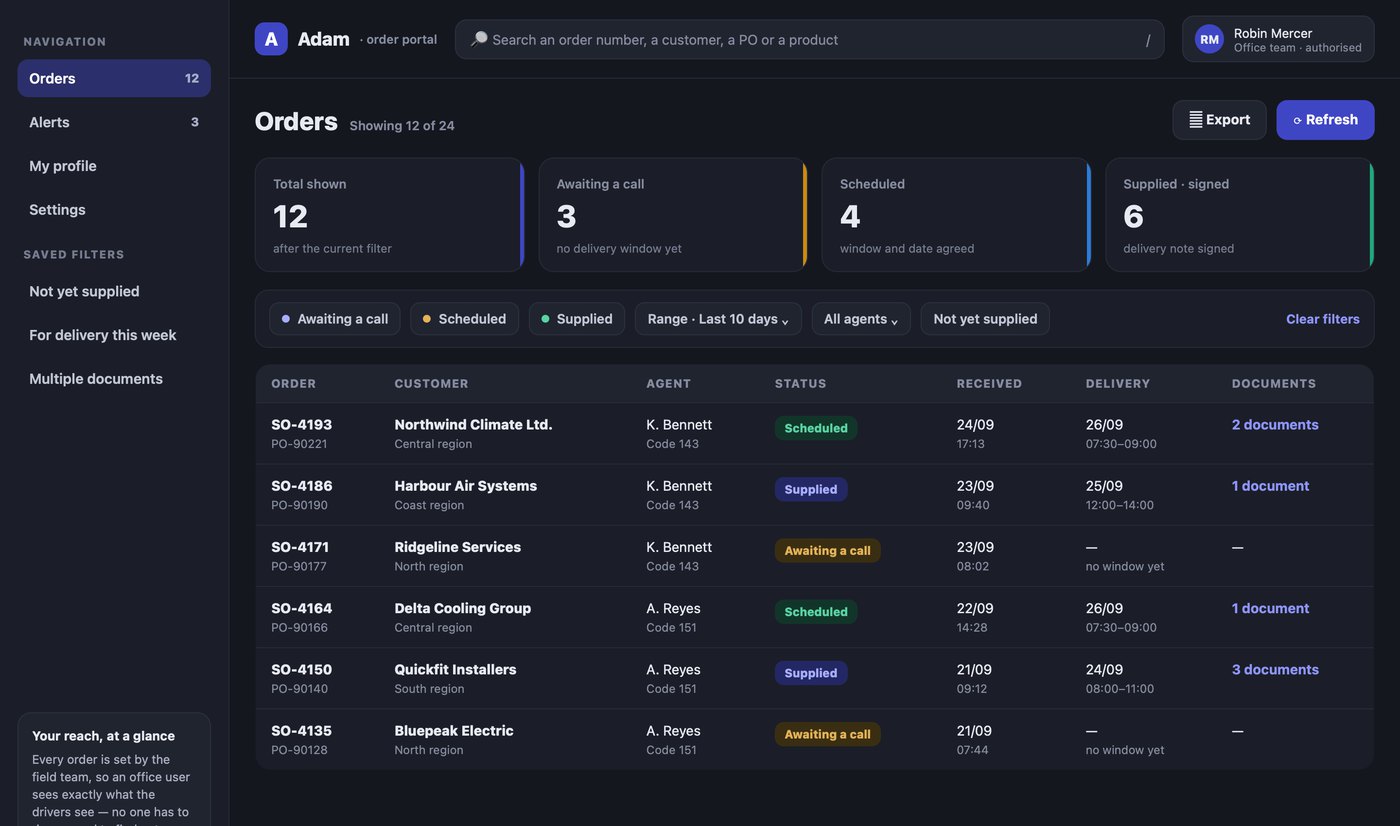Image resolution: width=1400 pixels, height=826 pixels.
Task: Select the Scheduled summary card
Action: (956, 215)
